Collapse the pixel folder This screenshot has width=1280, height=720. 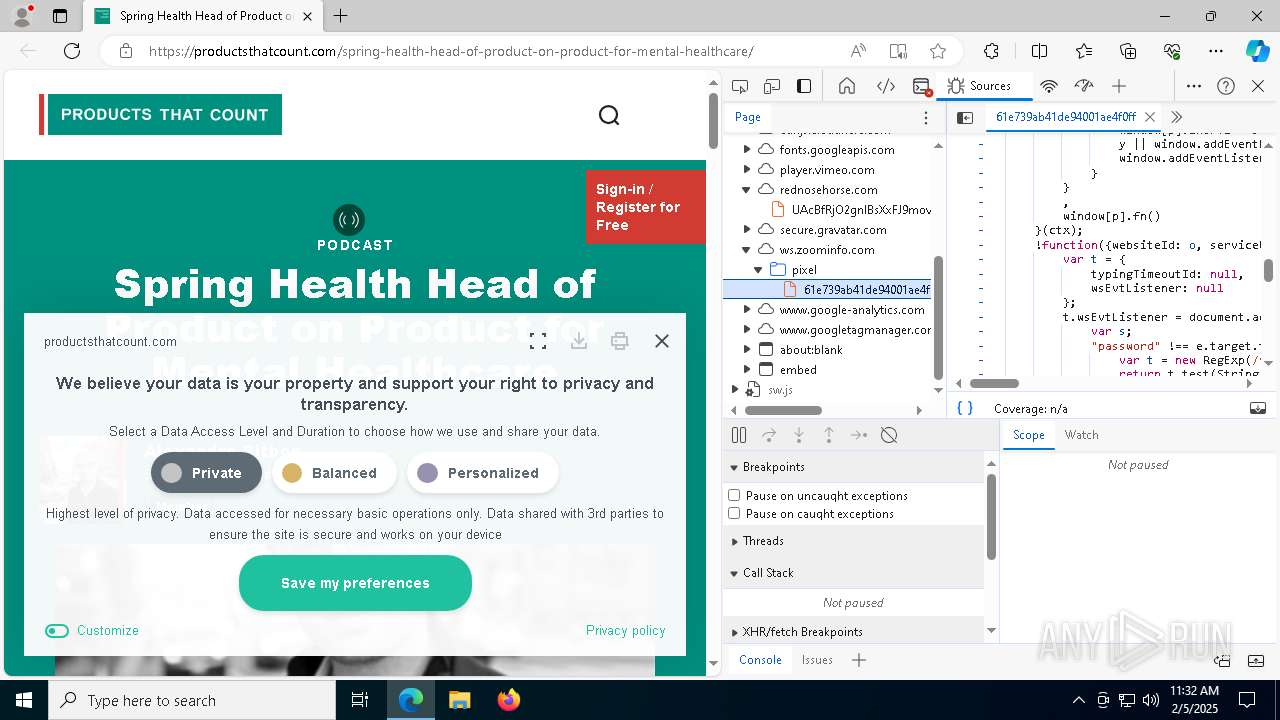[x=759, y=269]
